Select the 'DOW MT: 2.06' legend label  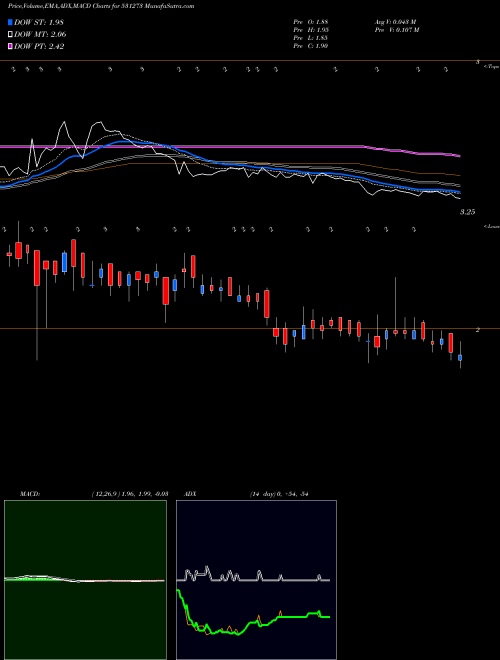tap(40, 35)
